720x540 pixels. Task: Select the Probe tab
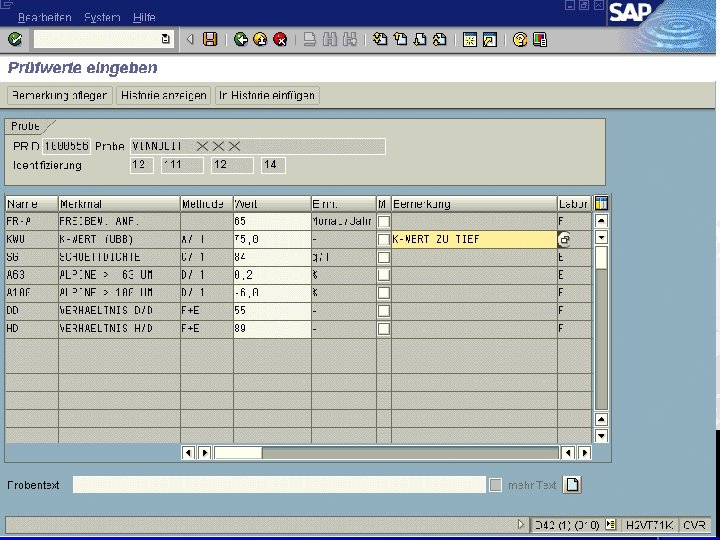[26, 126]
